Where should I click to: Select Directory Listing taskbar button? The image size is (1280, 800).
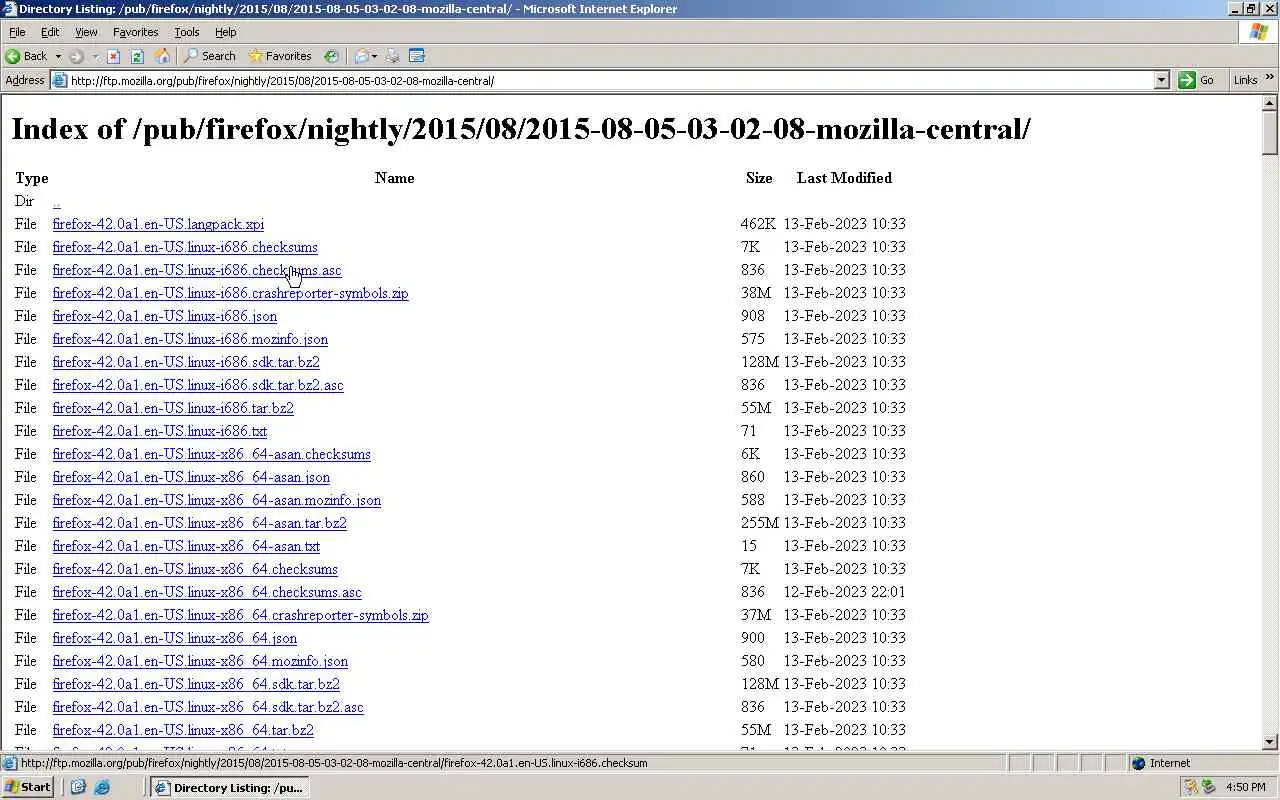coord(228,787)
